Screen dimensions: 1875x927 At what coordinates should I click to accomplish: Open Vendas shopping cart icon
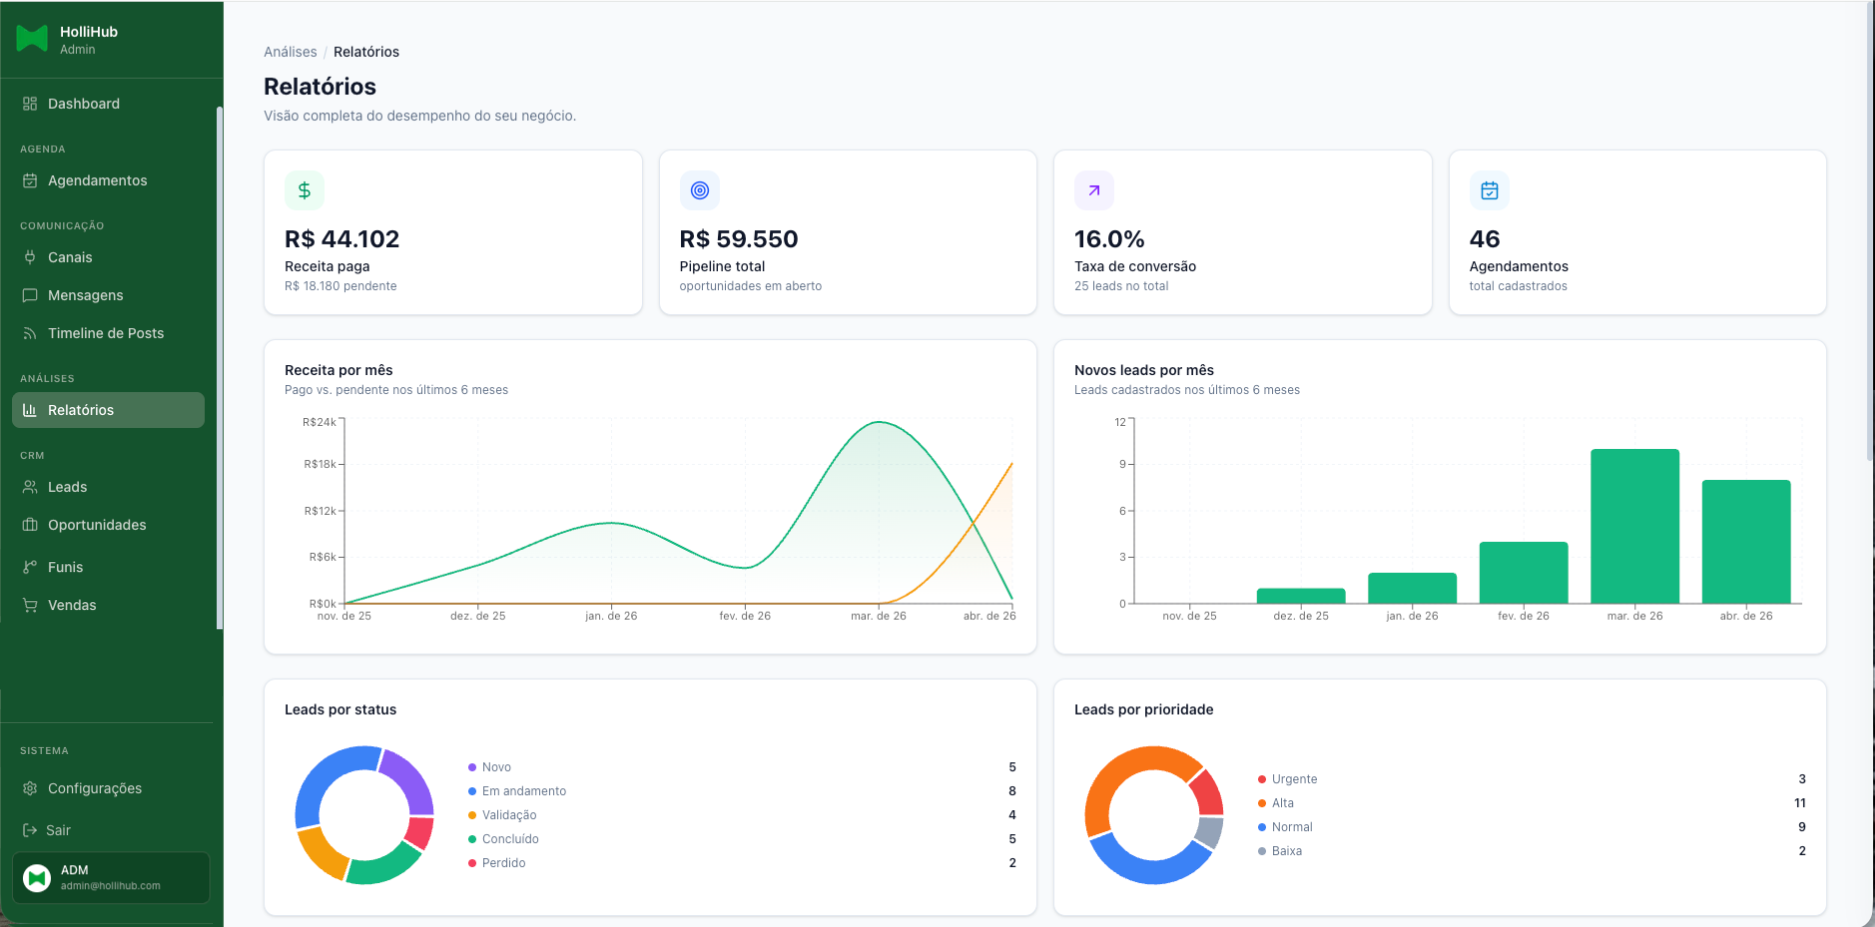click(30, 605)
